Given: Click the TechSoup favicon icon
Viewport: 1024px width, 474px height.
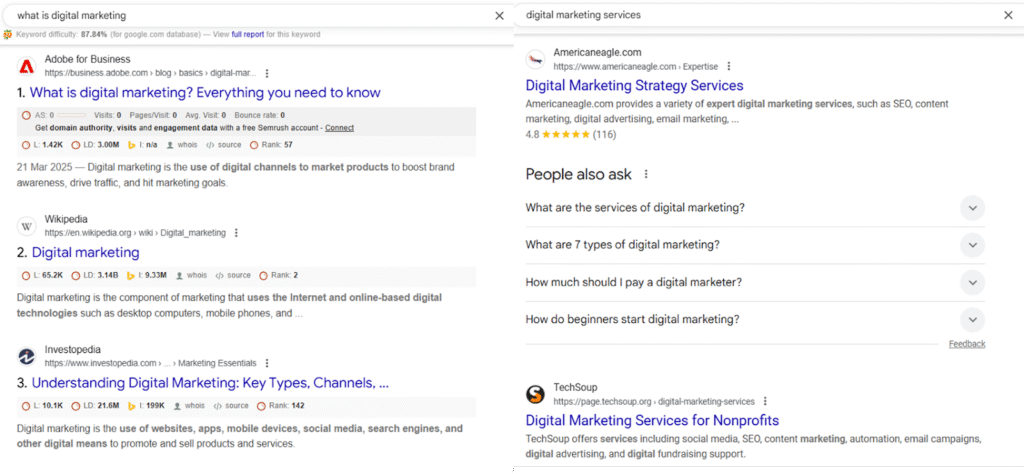Looking at the screenshot, I should pos(536,394).
